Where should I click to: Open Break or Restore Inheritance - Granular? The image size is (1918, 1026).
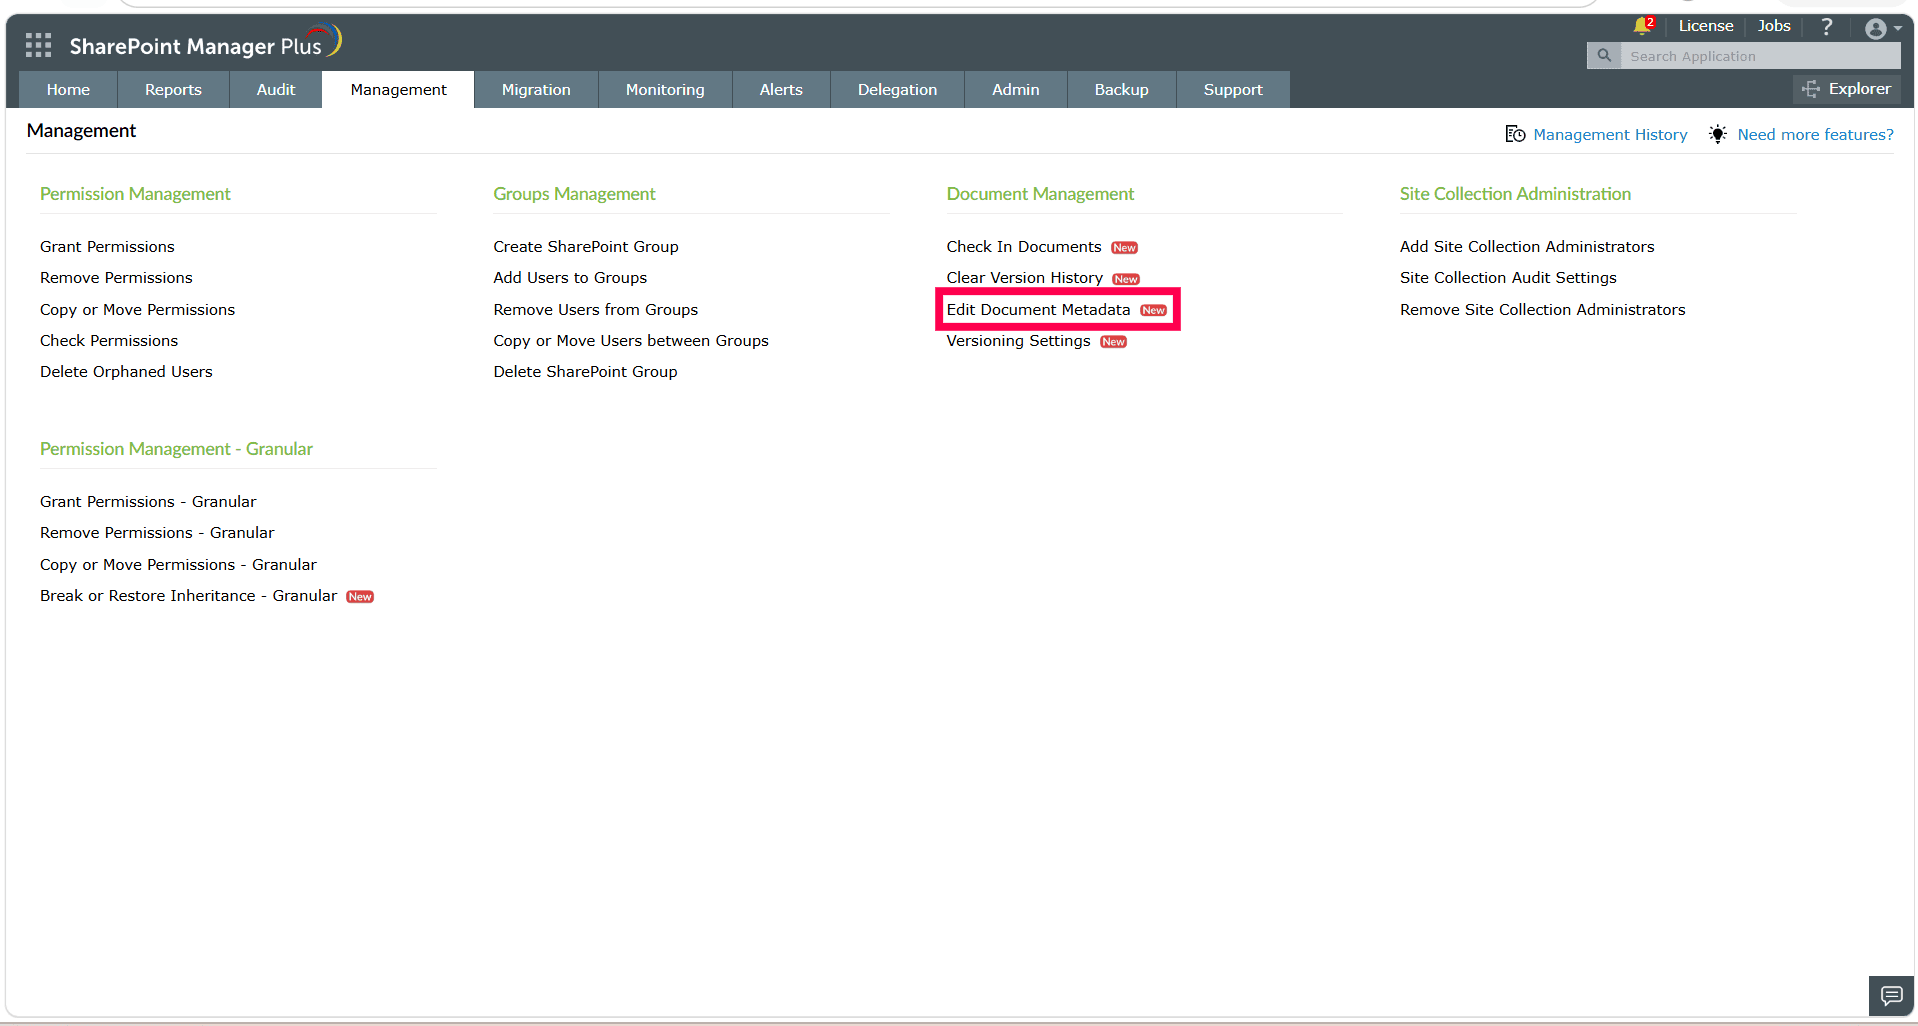click(188, 595)
